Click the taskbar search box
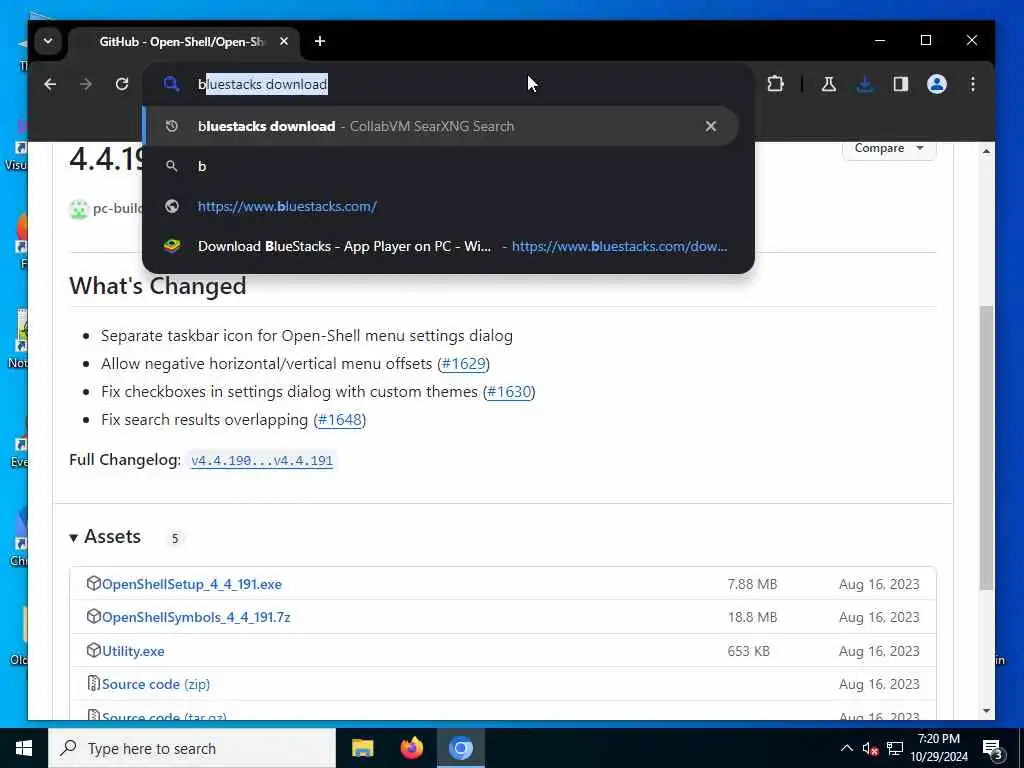1024x768 pixels. [192, 748]
